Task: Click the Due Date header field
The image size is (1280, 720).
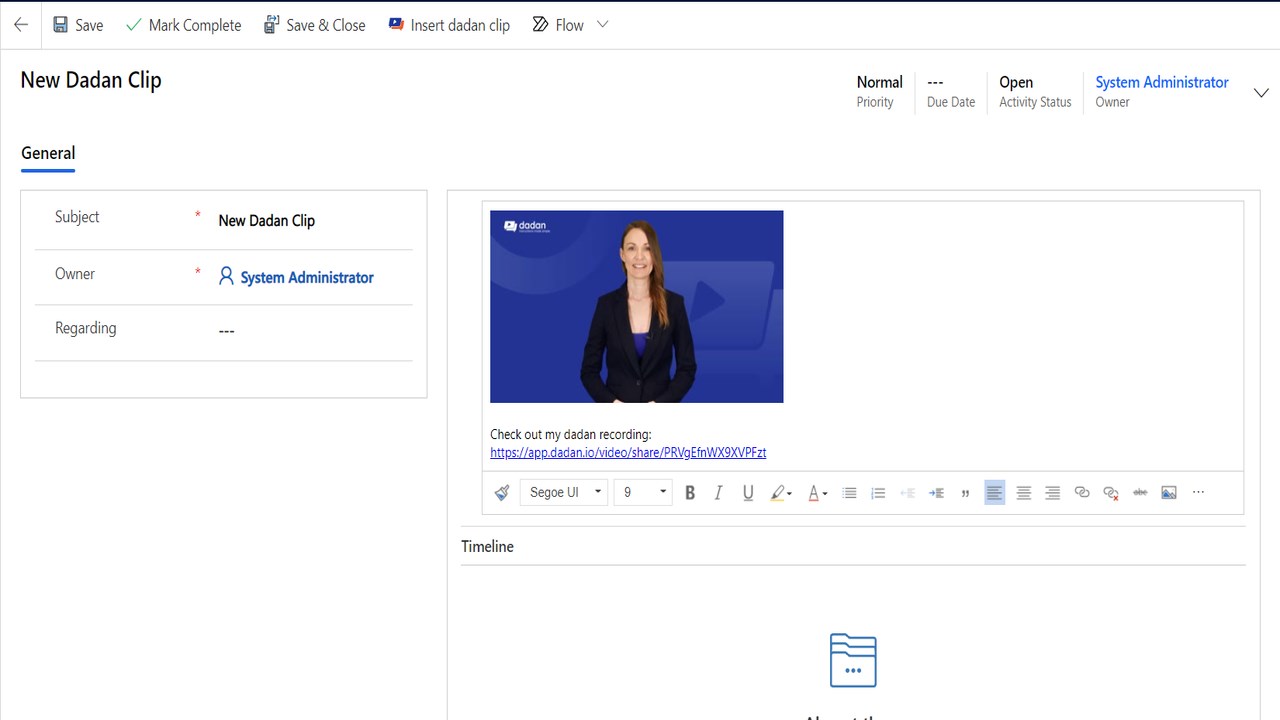Action: pos(951,91)
